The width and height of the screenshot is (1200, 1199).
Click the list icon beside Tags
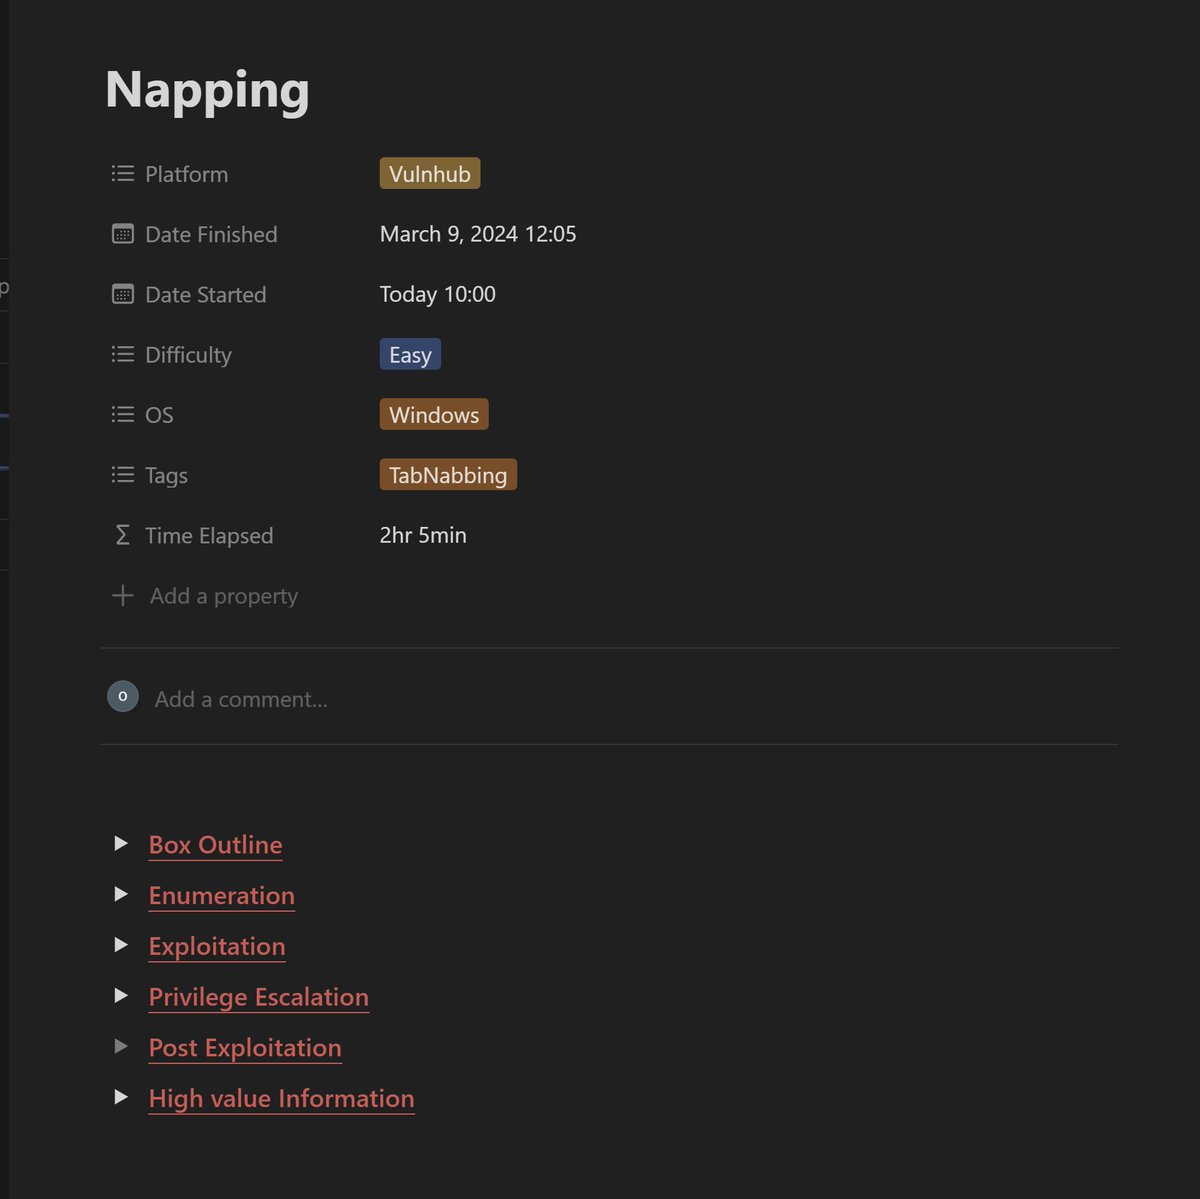pos(122,475)
